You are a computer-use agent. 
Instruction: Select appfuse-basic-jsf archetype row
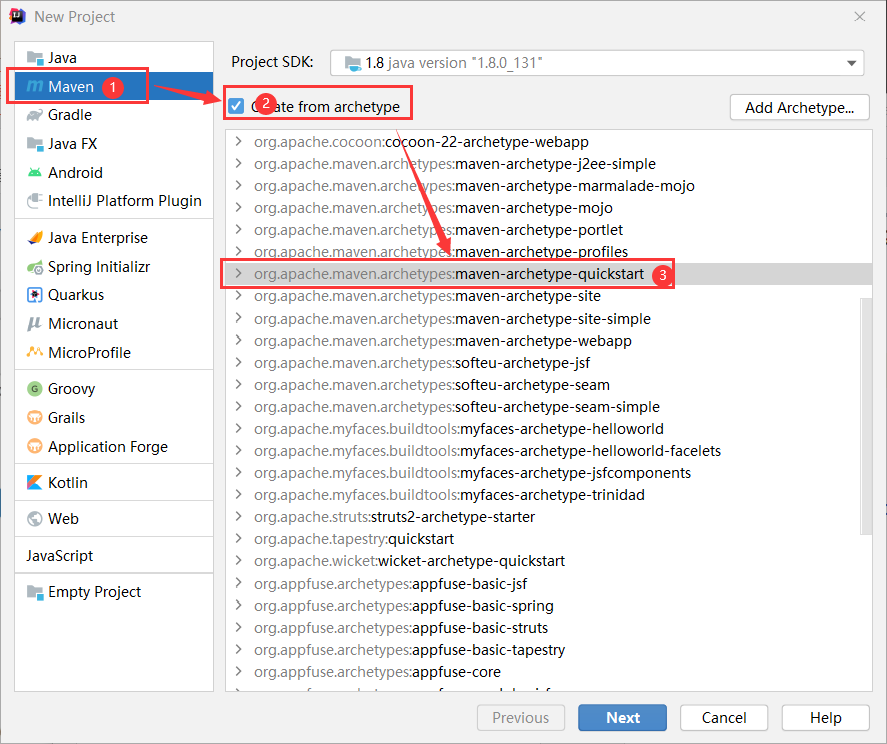click(549, 583)
